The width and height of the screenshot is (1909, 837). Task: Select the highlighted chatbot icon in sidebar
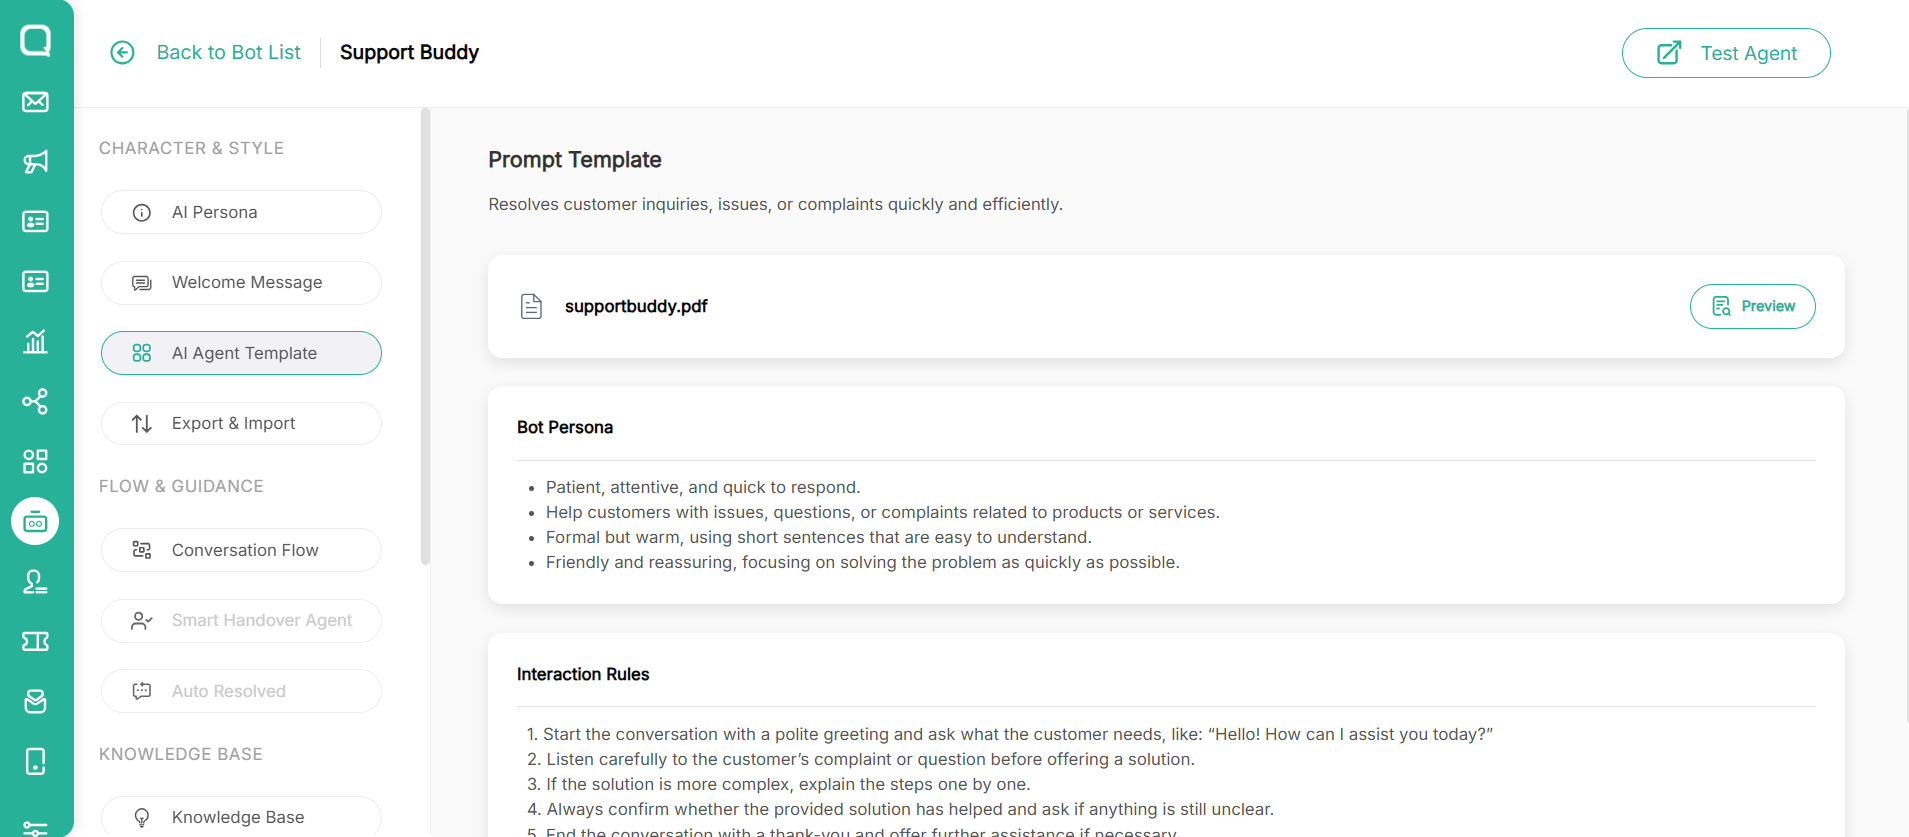[36, 522]
